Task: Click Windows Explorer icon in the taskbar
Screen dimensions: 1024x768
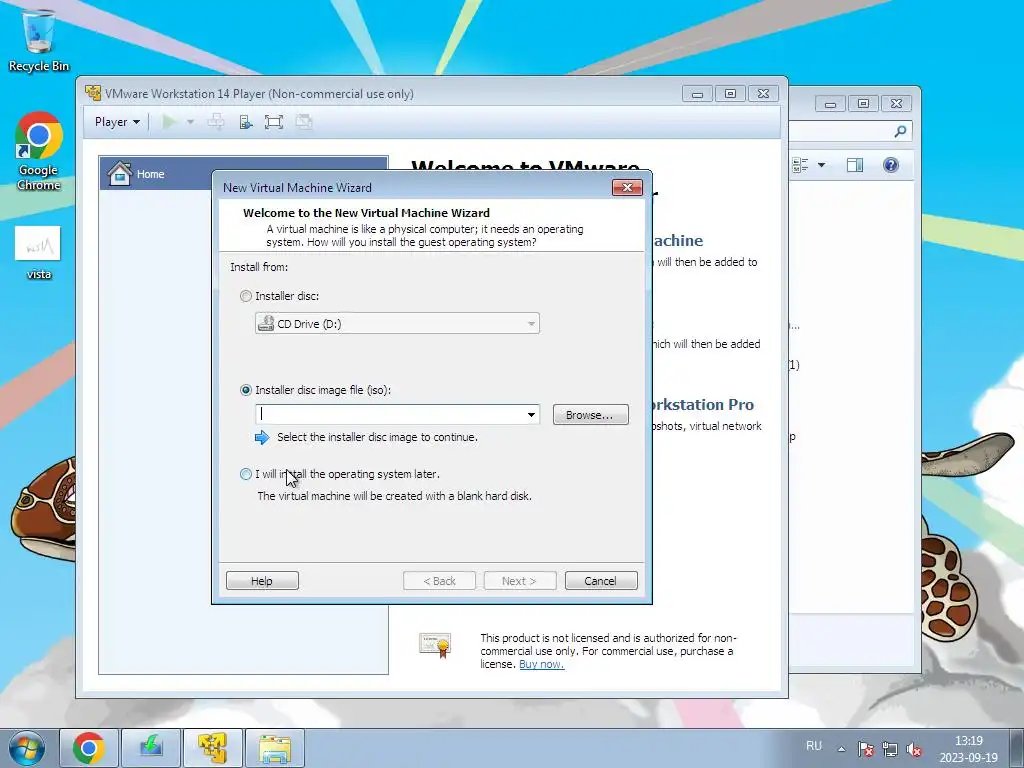Action: pos(275,748)
